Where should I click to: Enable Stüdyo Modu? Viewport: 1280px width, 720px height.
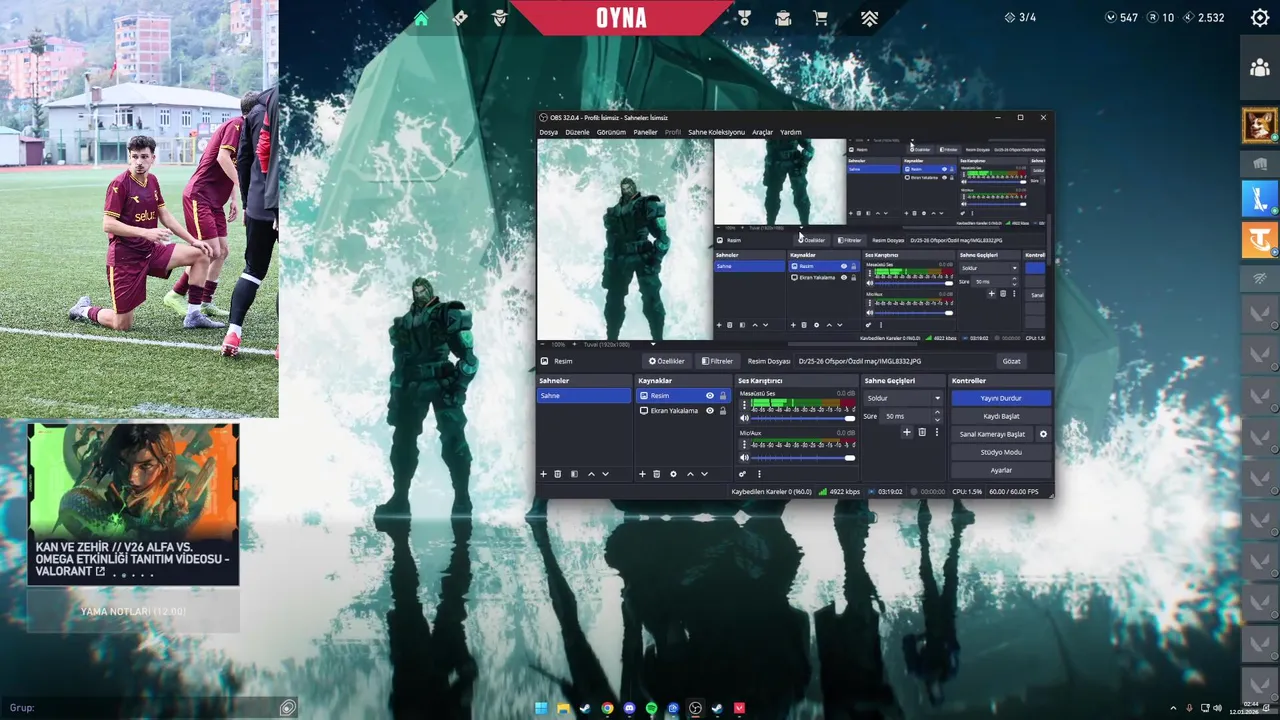1001,452
